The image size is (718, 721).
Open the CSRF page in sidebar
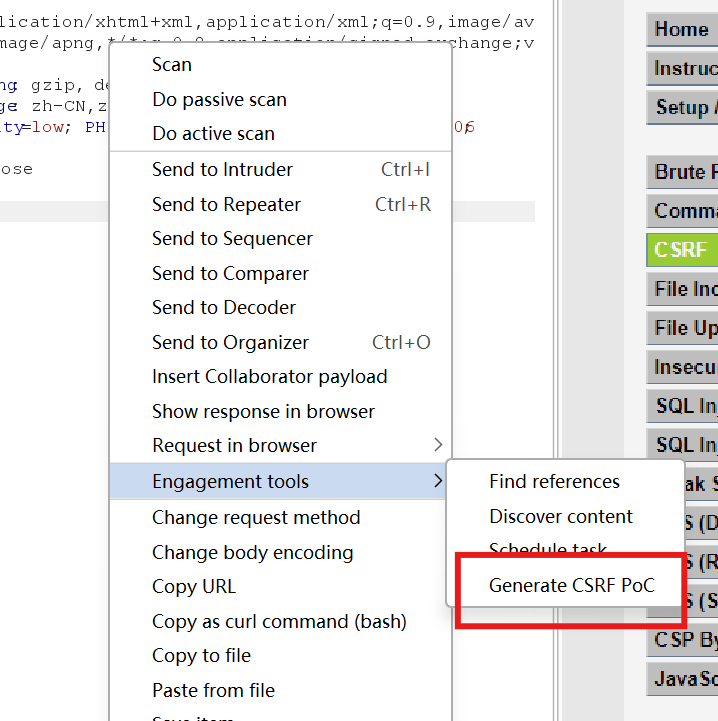tap(682, 250)
